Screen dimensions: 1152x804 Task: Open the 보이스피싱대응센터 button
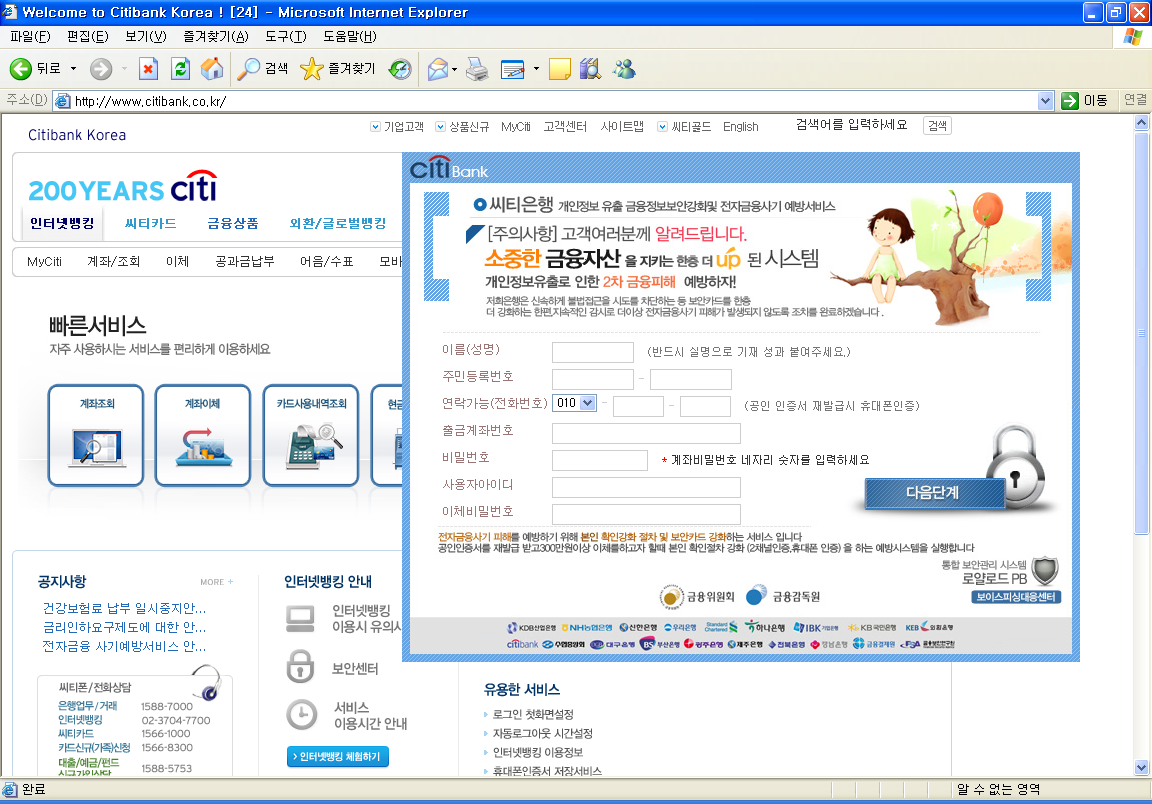pos(1016,597)
